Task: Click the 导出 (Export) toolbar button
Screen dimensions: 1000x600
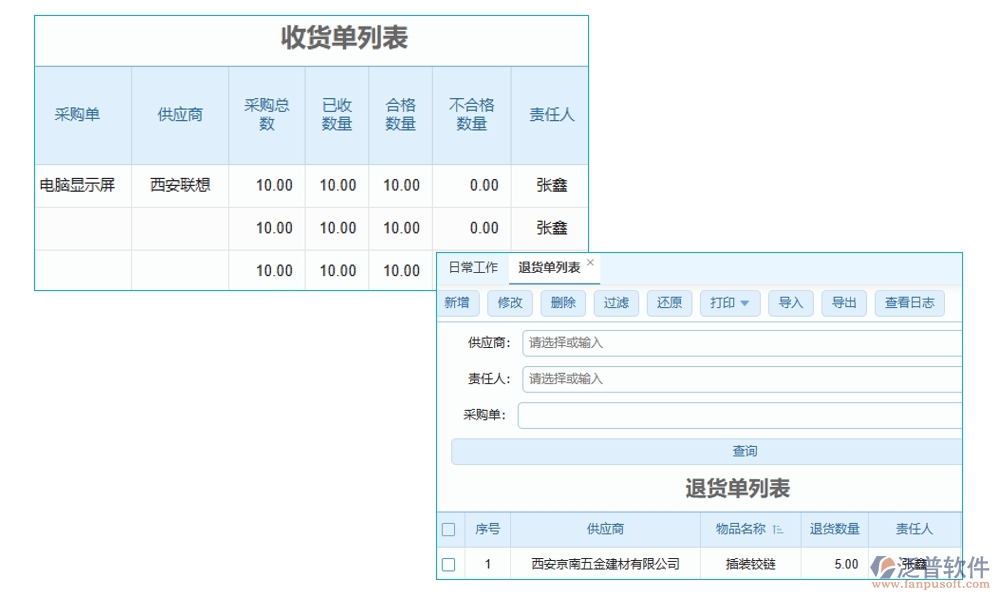Action: [843, 303]
